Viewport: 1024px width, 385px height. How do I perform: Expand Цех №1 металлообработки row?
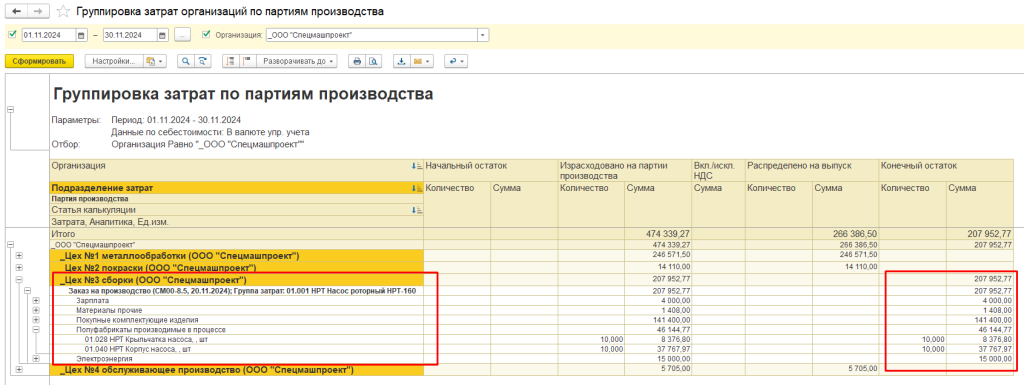(x=18, y=255)
